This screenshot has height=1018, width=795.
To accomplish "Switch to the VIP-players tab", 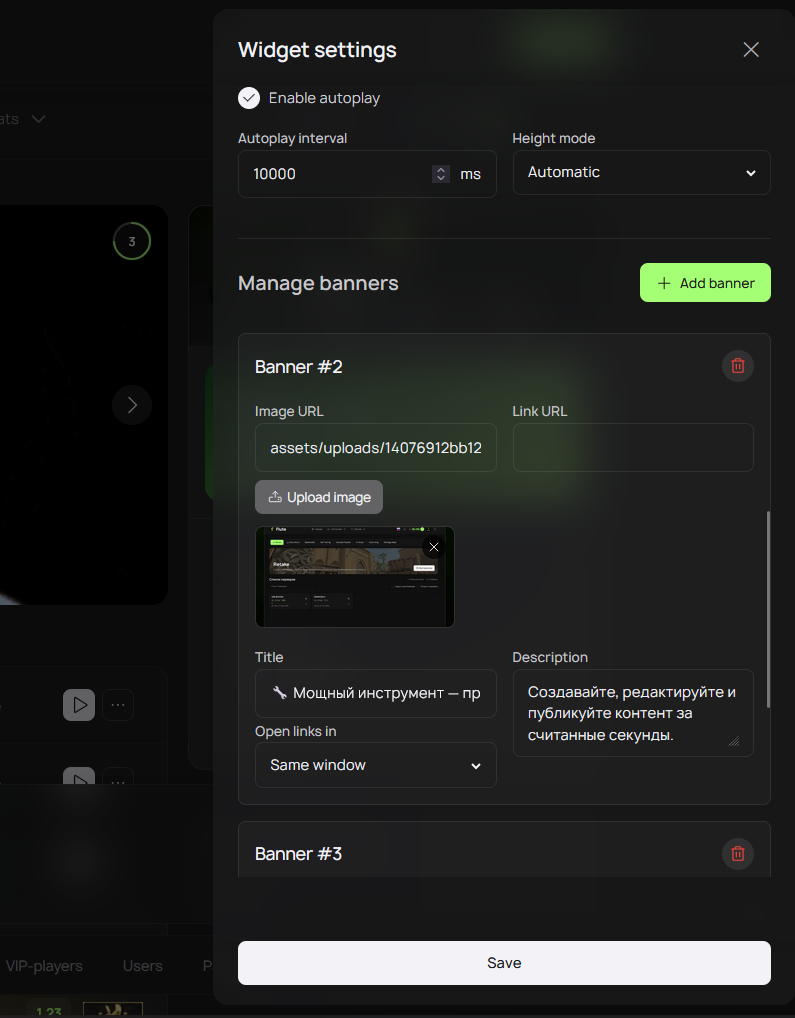I will 44,966.
